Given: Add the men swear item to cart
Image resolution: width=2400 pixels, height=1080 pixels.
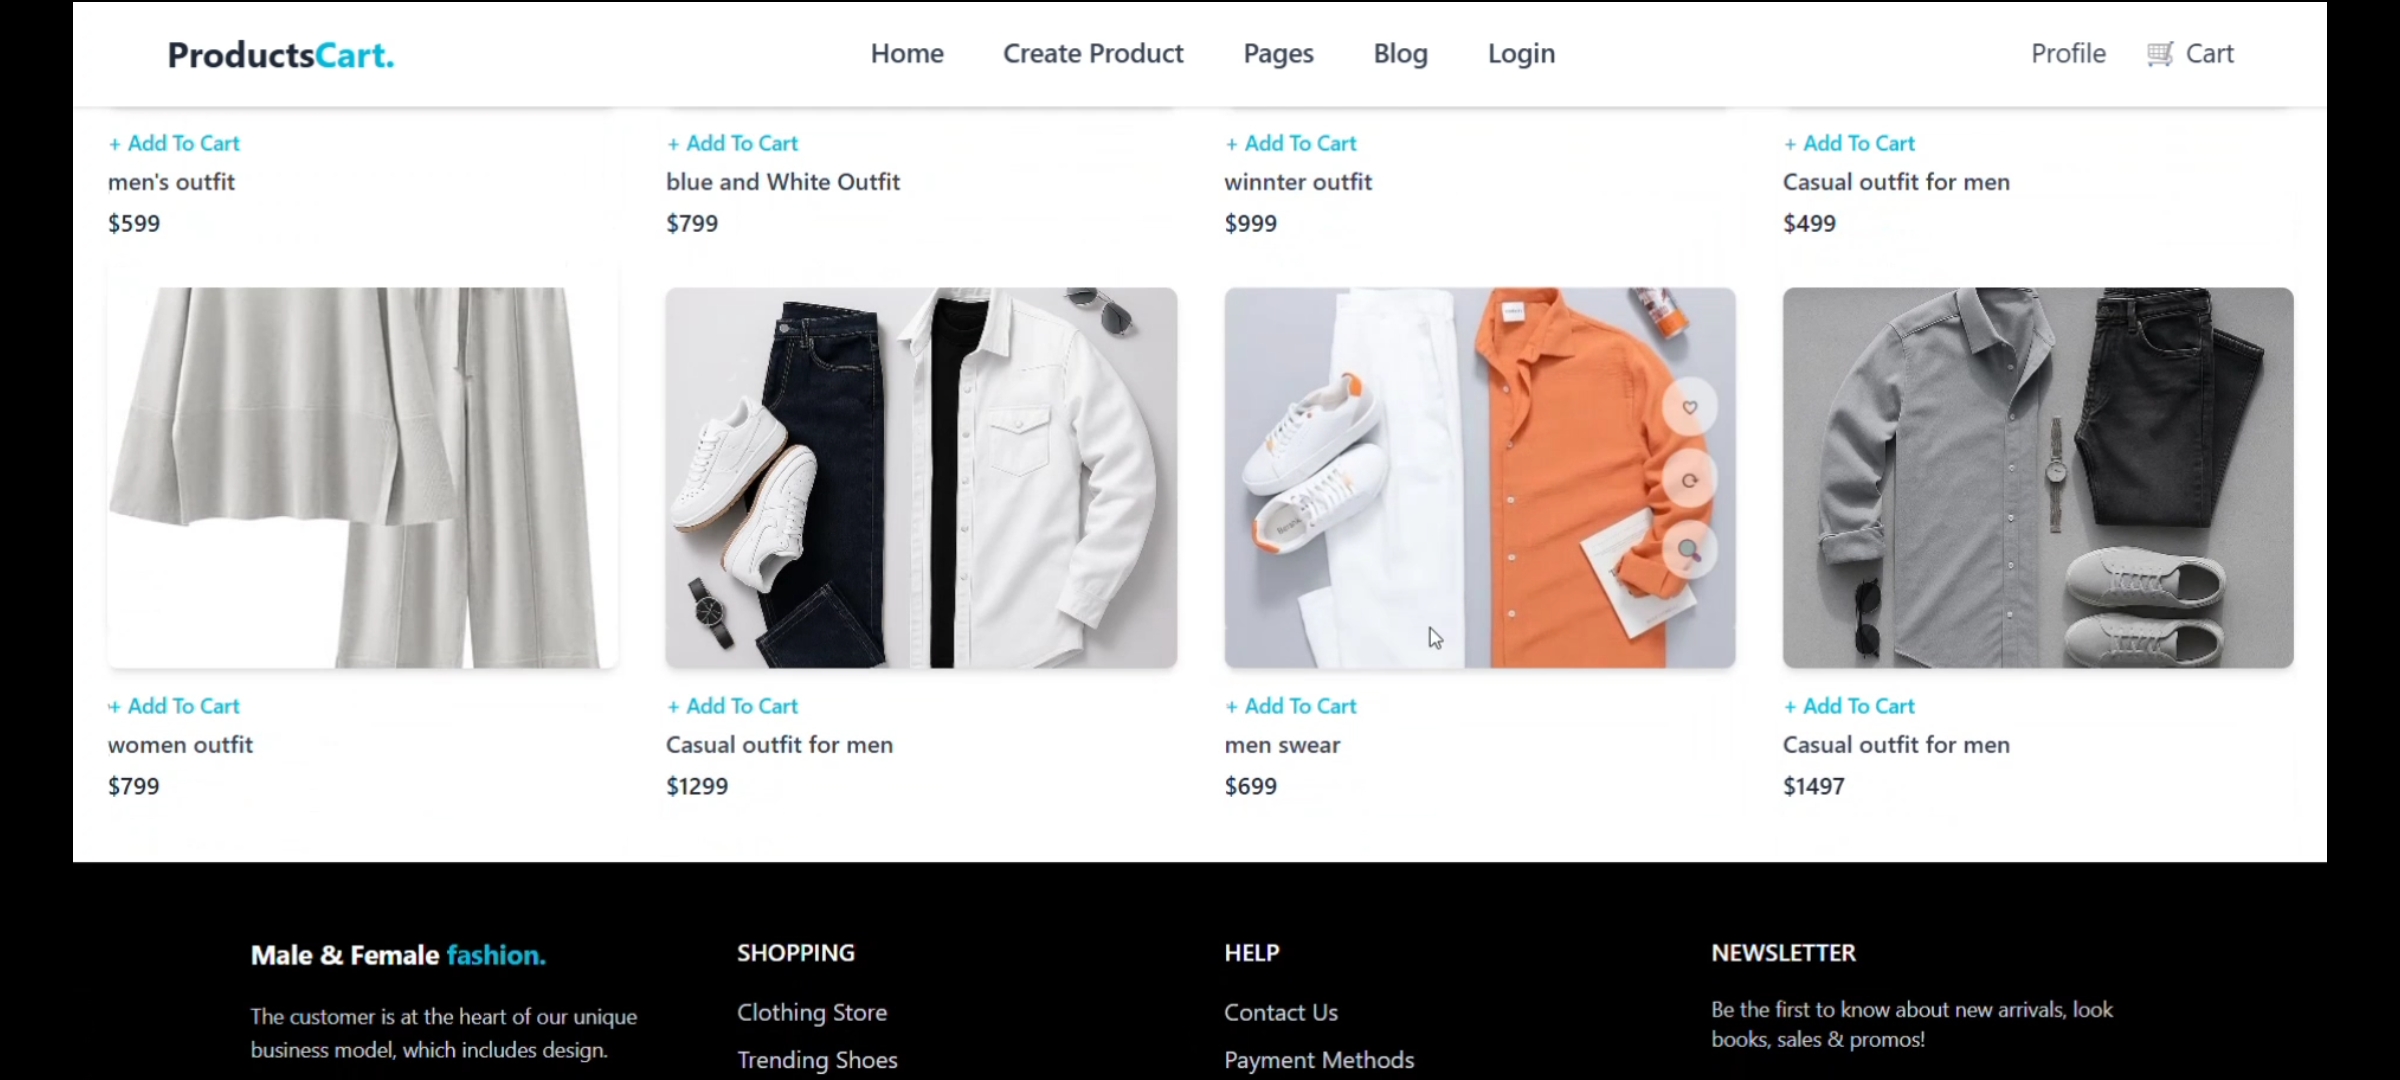Looking at the screenshot, I should click(1290, 706).
